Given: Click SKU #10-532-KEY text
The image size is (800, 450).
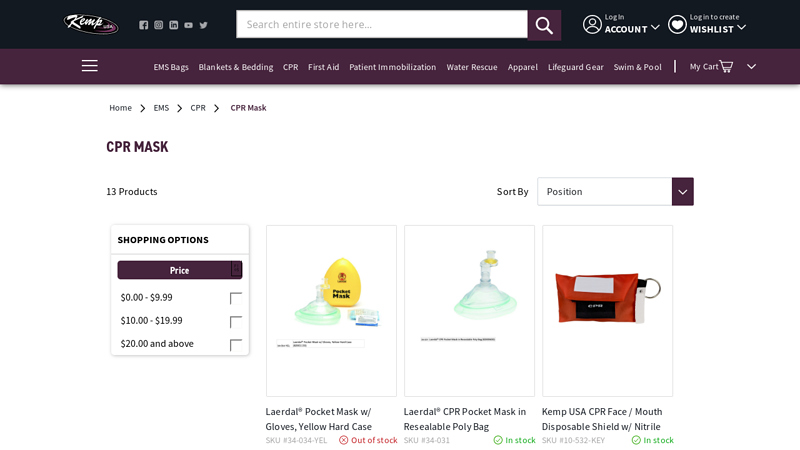Looking at the screenshot, I should click(573, 440).
